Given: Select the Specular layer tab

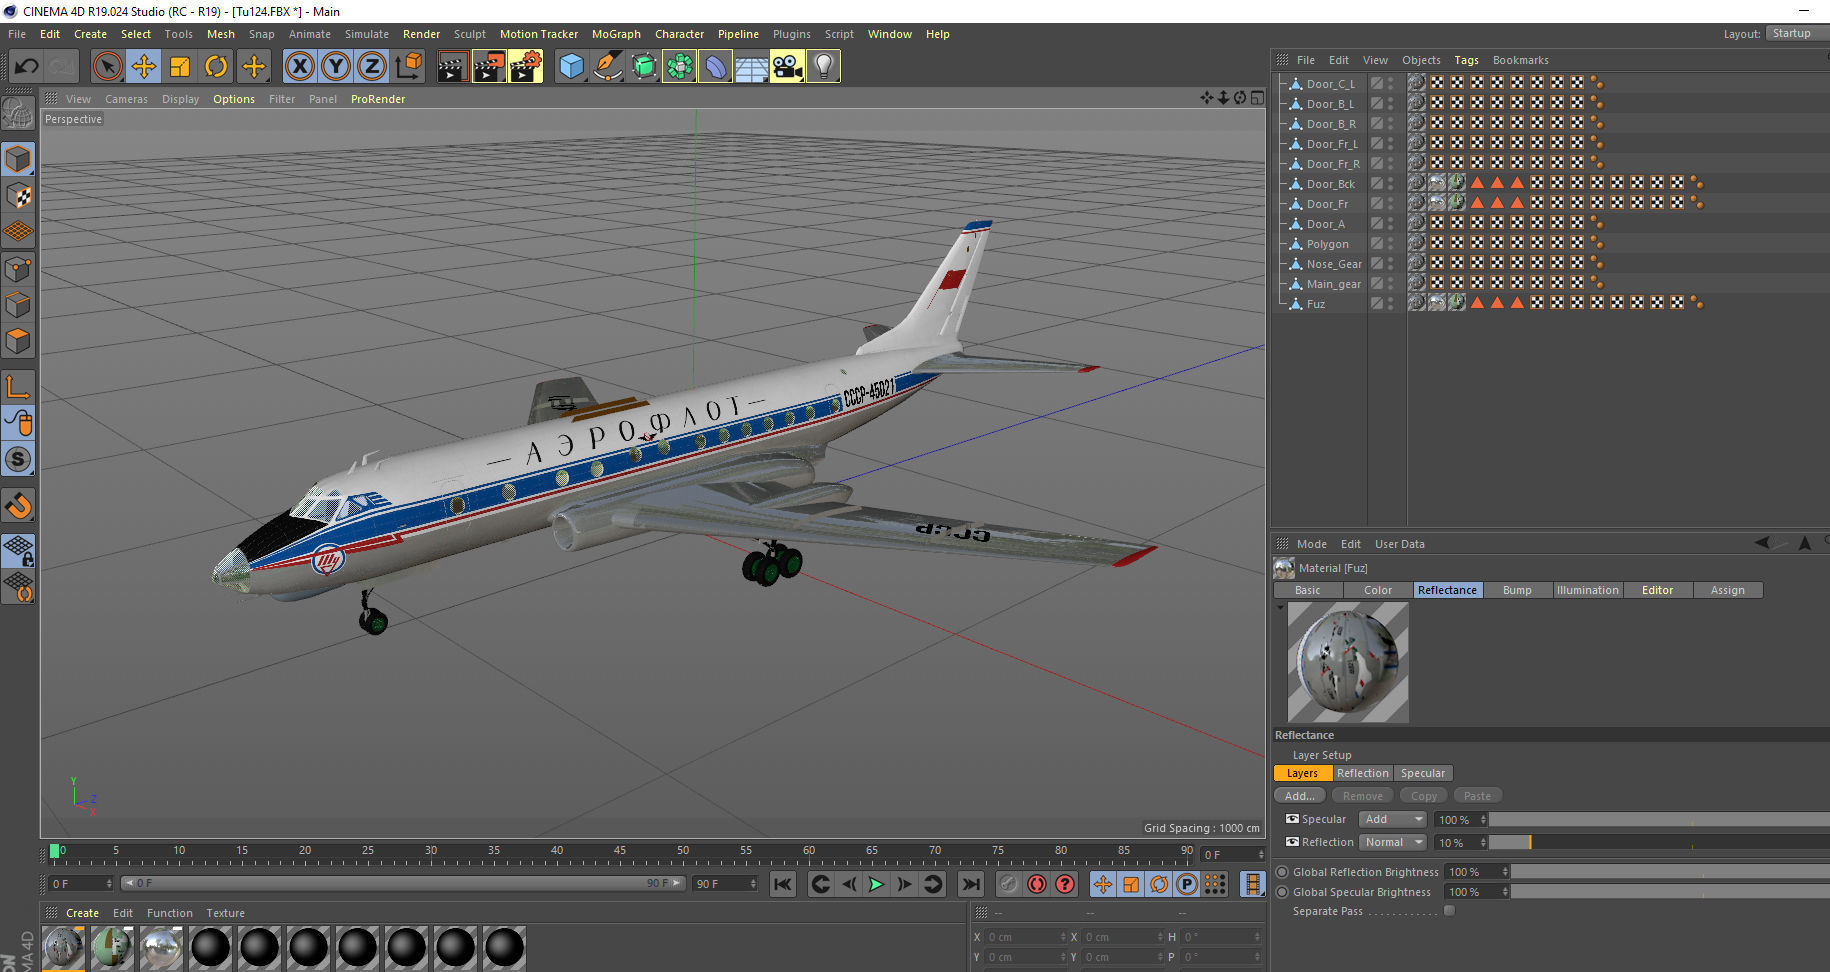Looking at the screenshot, I should 1422,773.
